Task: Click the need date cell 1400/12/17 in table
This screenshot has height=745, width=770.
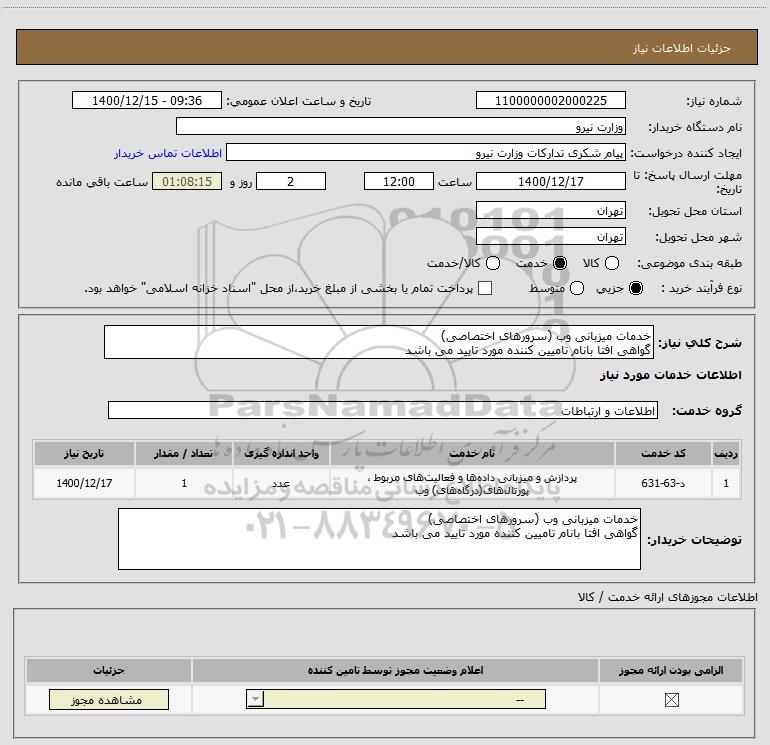Action: click(84, 483)
